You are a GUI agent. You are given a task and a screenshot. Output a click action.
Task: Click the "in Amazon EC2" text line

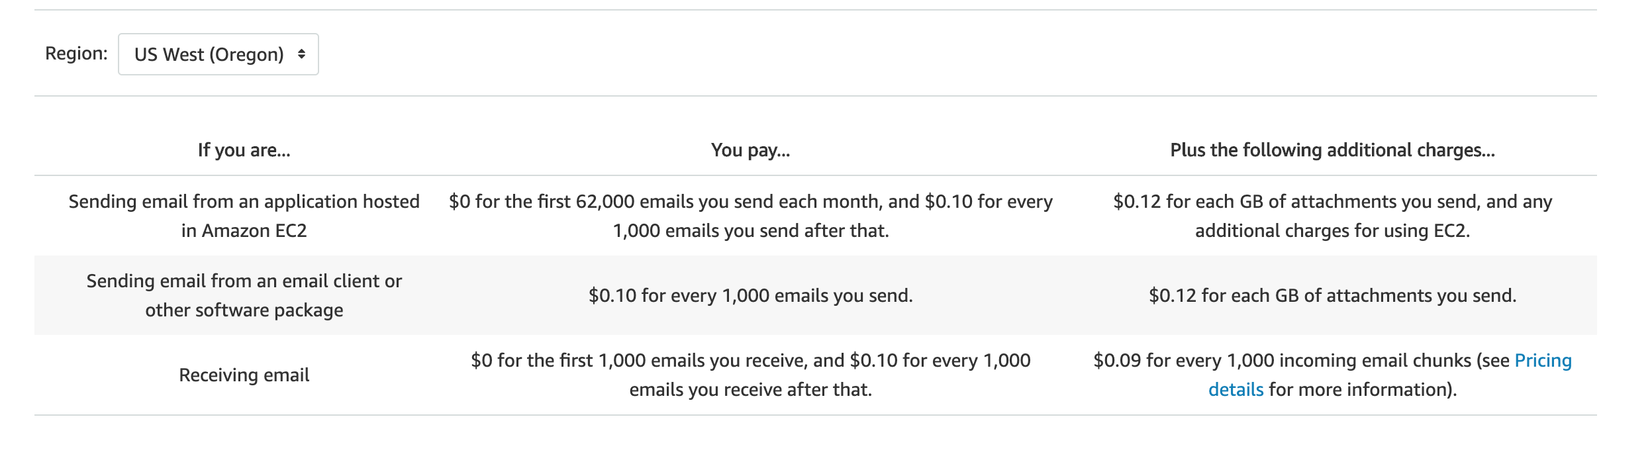pyautogui.click(x=244, y=231)
